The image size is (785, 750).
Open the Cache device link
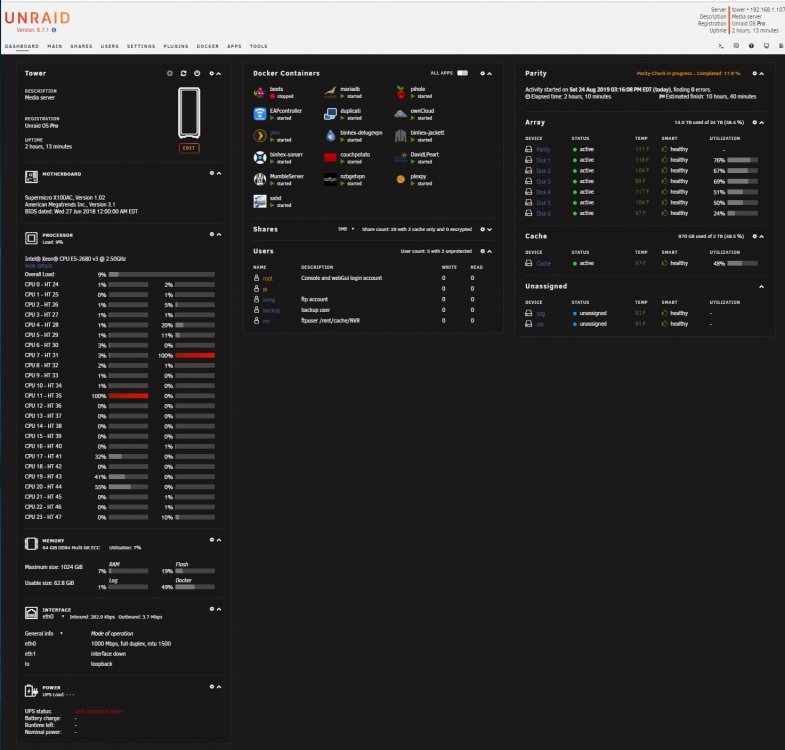coord(543,263)
